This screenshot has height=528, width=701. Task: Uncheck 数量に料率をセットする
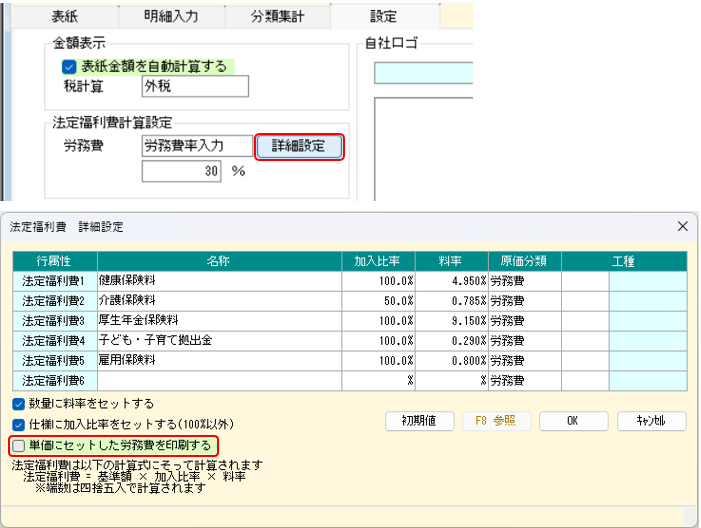click(x=19, y=404)
